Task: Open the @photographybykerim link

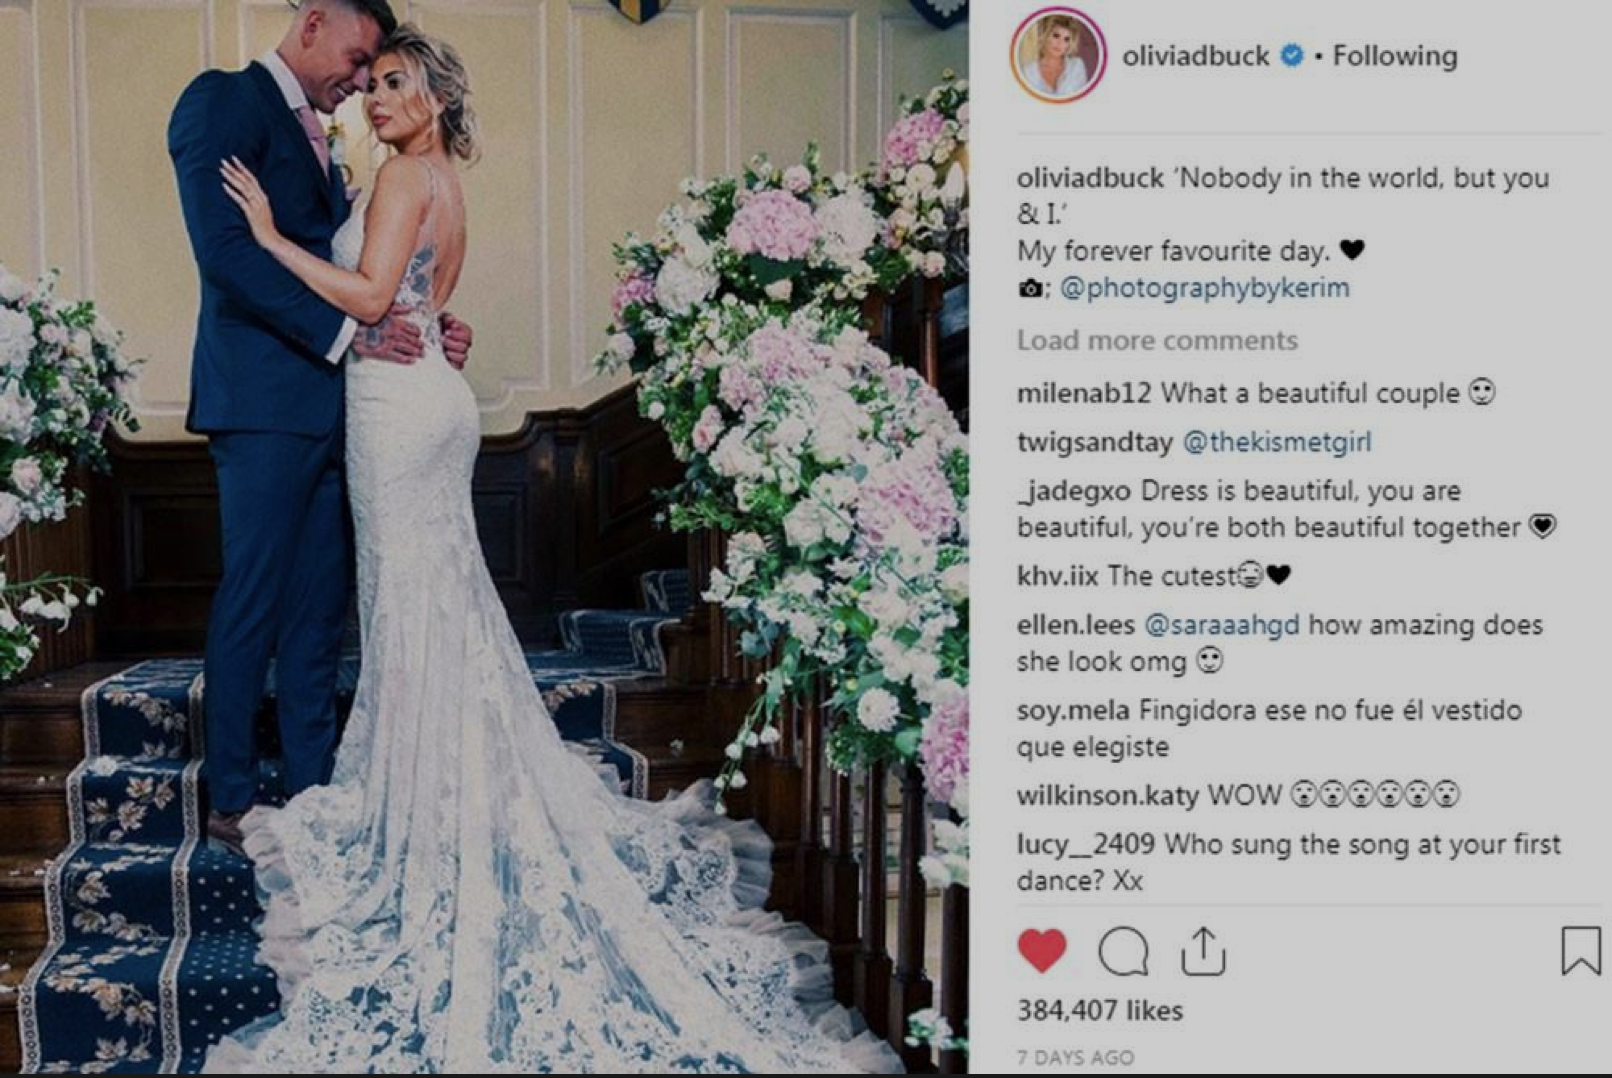Action: 1204,288
